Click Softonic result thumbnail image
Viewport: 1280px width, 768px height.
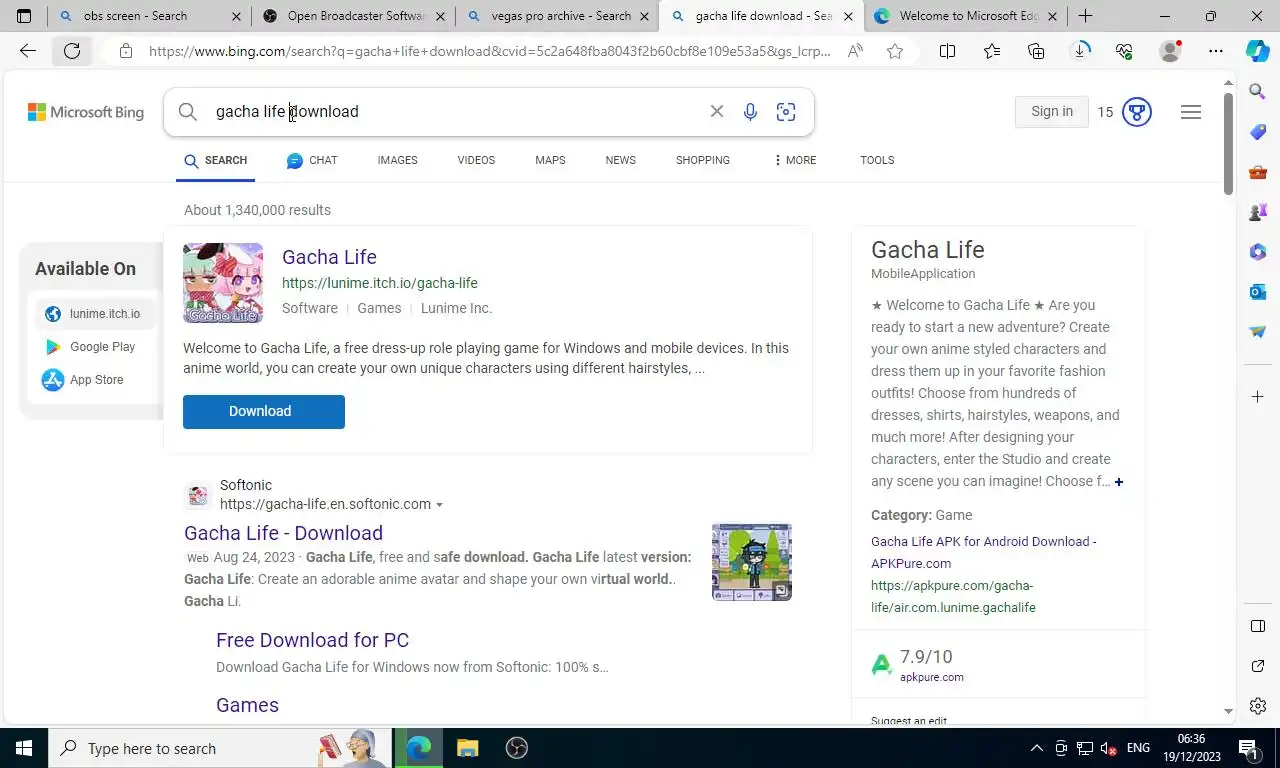pyautogui.click(x=752, y=562)
